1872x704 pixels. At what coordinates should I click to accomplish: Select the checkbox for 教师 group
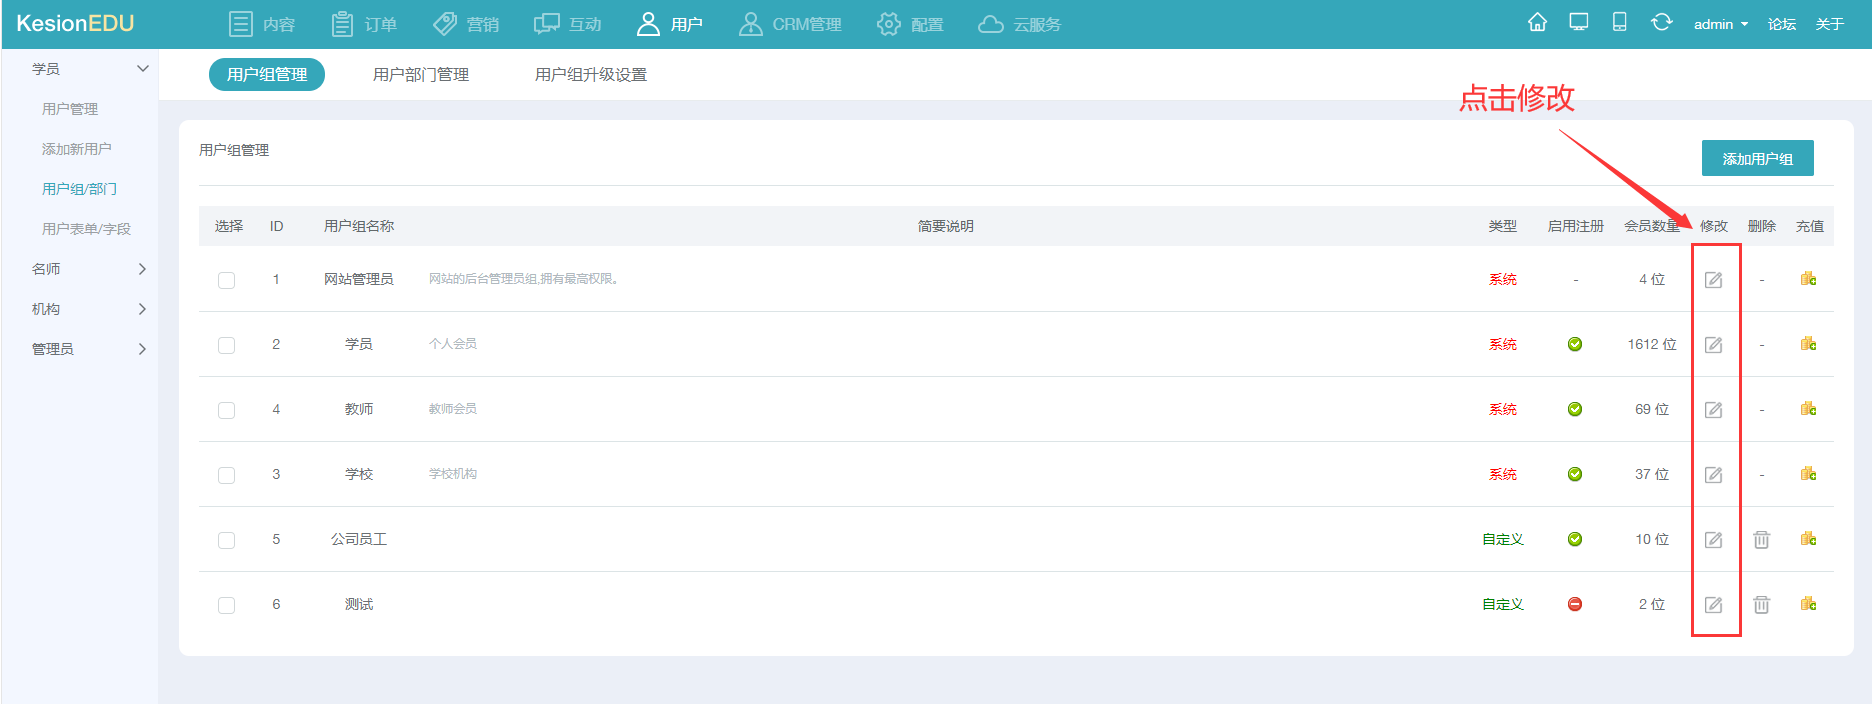pyautogui.click(x=227, y=410)
